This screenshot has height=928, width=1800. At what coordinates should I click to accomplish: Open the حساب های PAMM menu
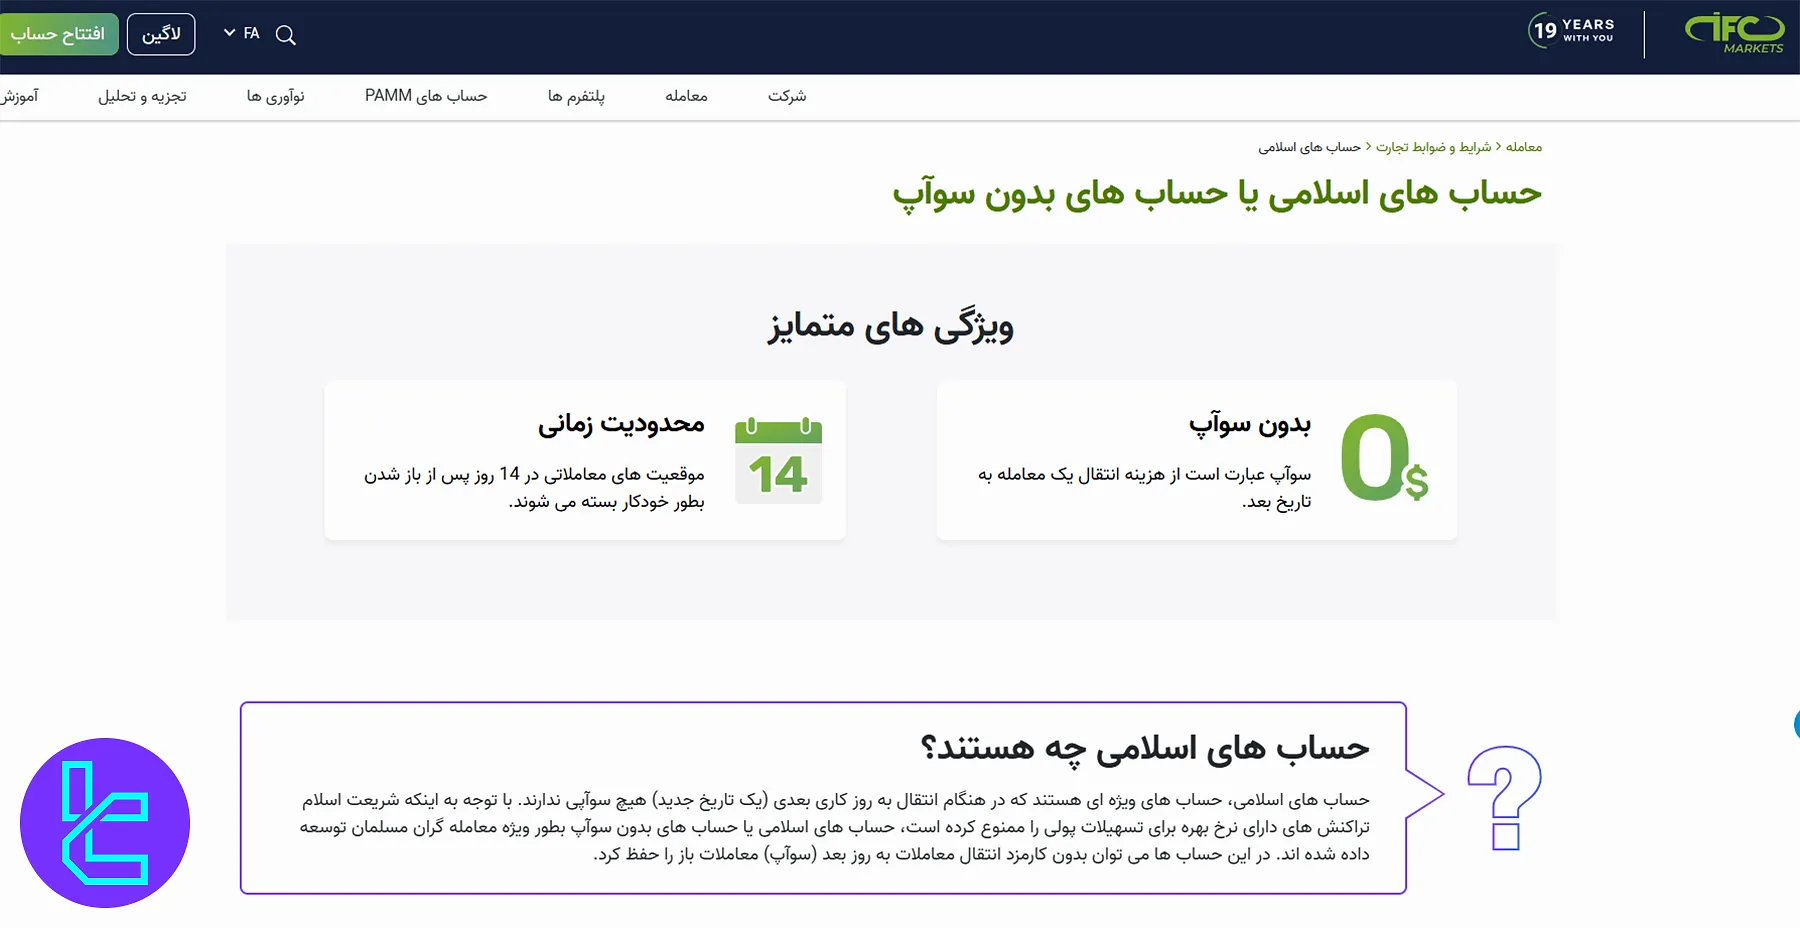pyautogui.click(x=426, y=96)
